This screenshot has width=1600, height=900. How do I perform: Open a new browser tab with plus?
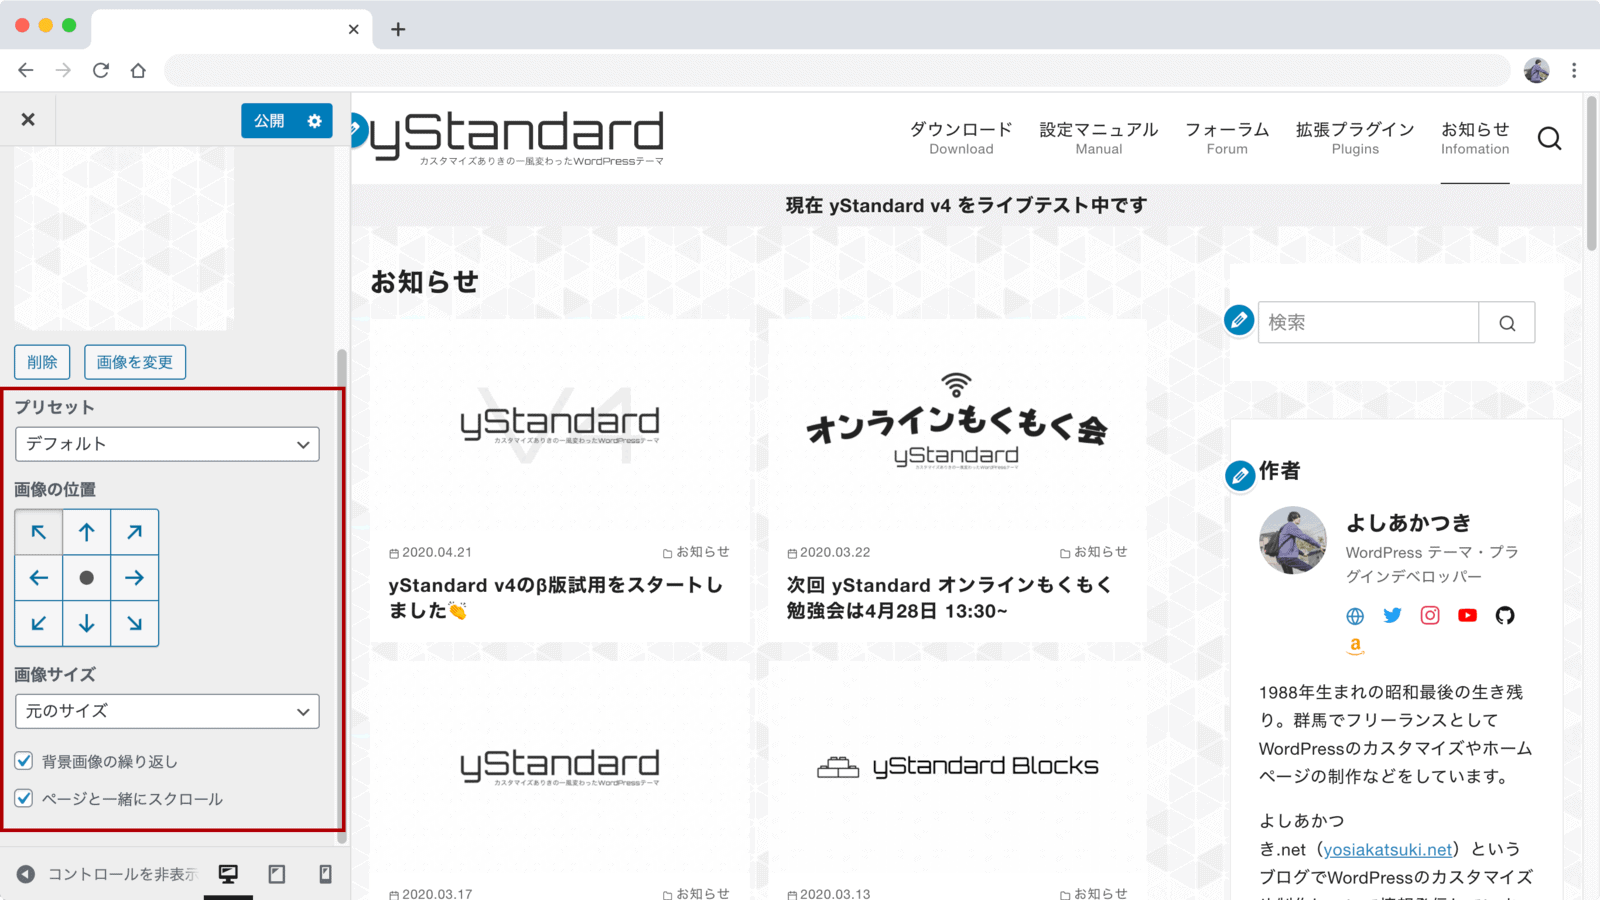[x=398, y=29]
